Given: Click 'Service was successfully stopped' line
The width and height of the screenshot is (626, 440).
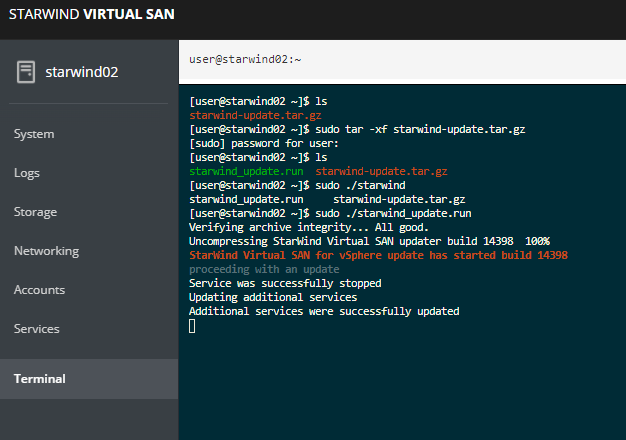Looking at the screenshot, I should [x=285, y=283].
